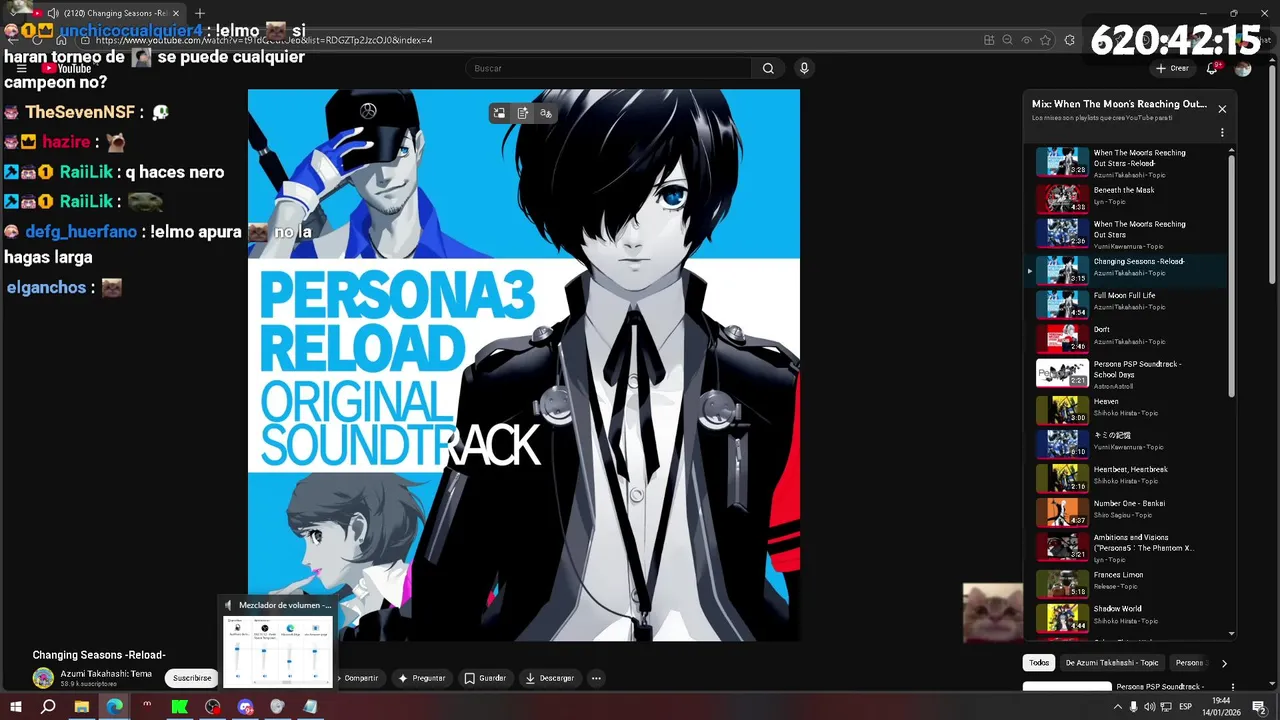Select 'Dorft' track in the mix list
The height and width of the screenshot is (720, 1280).
click(x=1125, y=338)
